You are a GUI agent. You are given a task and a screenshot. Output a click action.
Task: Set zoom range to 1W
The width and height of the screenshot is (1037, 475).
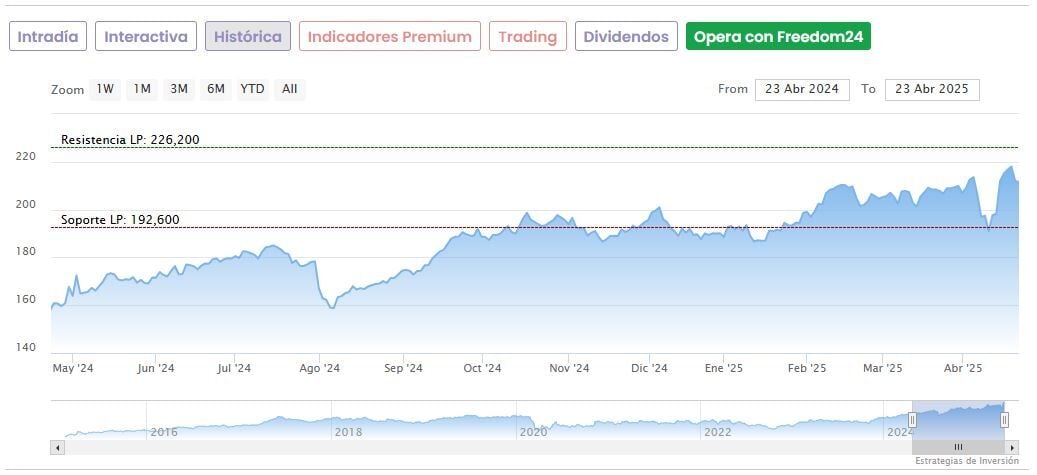(105, 89)
